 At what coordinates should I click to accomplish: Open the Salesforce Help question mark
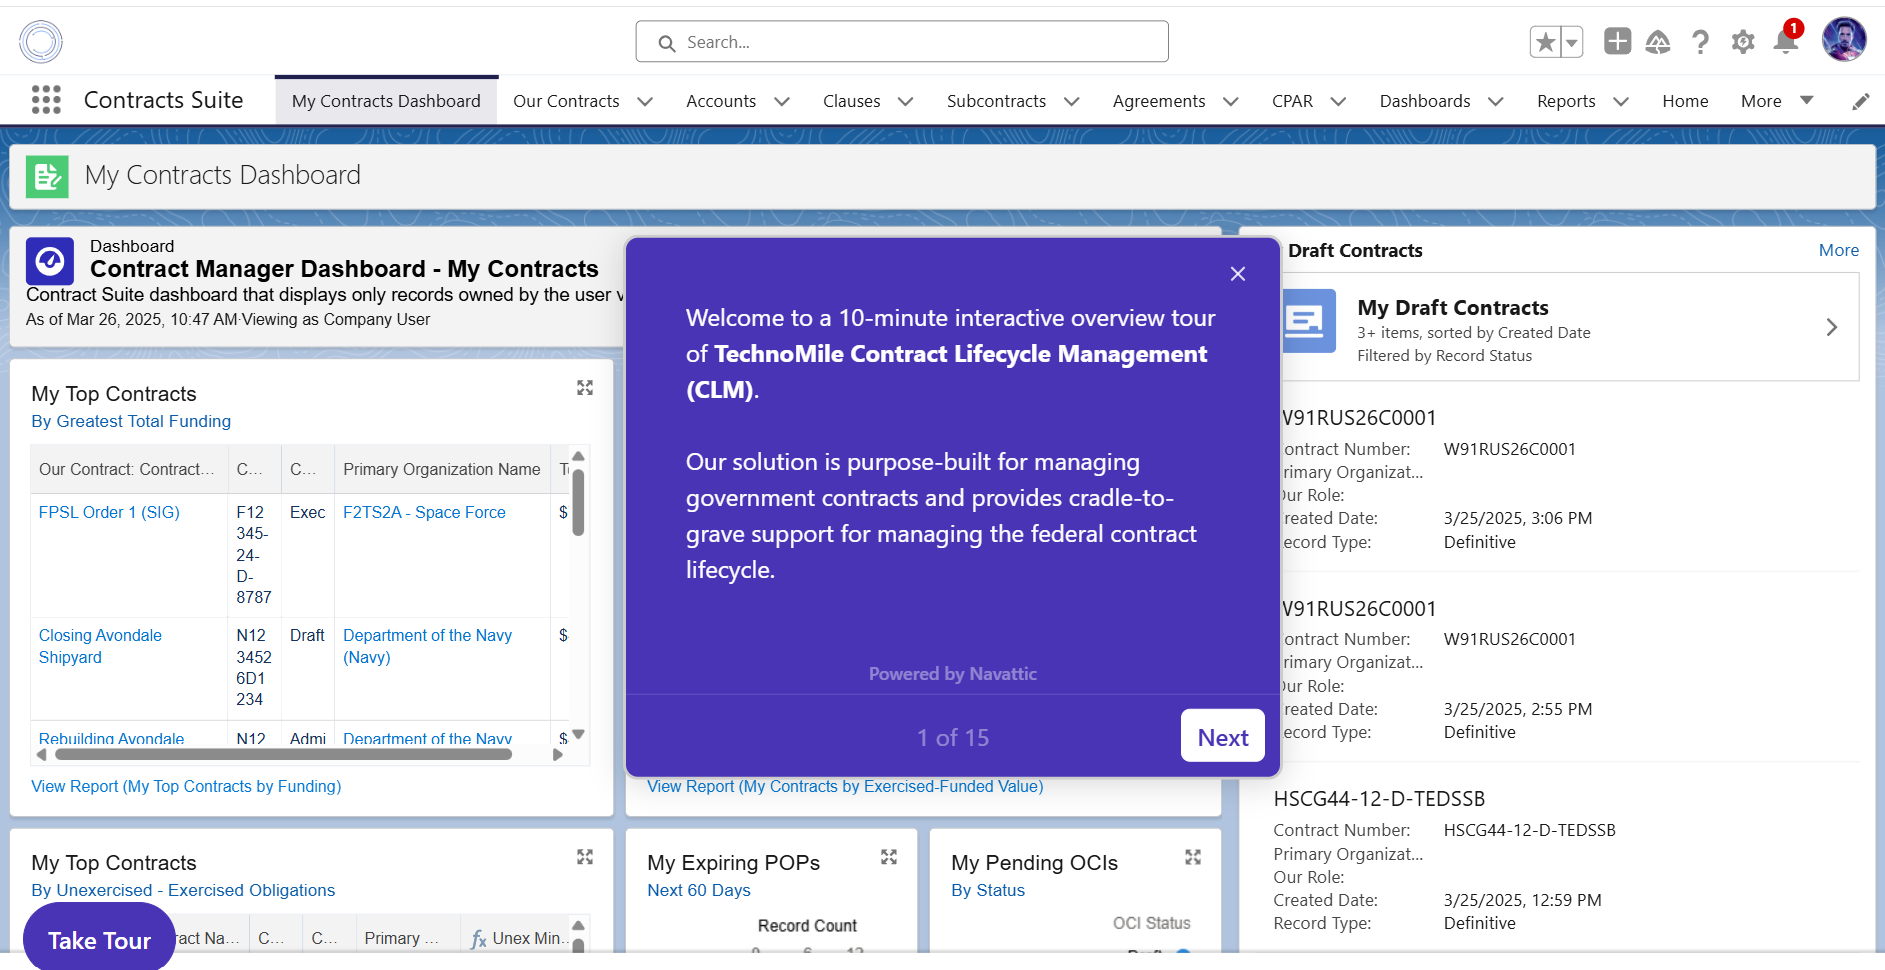tap(1700, 42)
